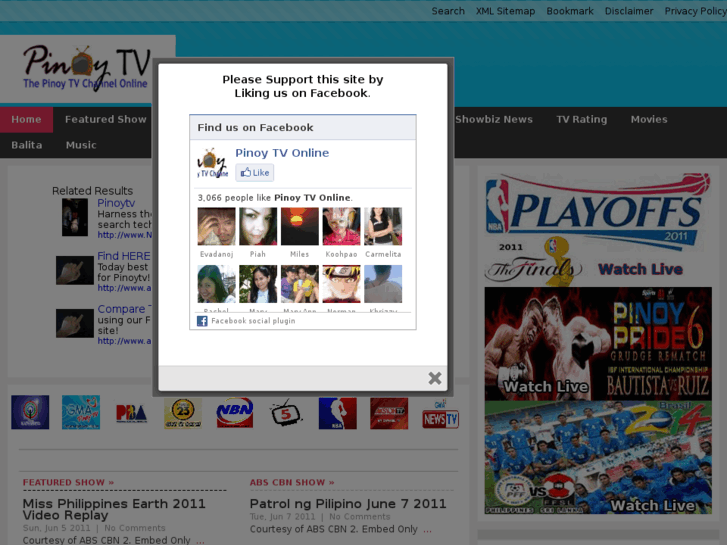Open Miss Philippines Earth 2011 Video Replay
The height and width of the screenshot is (545, 727).
114,509
